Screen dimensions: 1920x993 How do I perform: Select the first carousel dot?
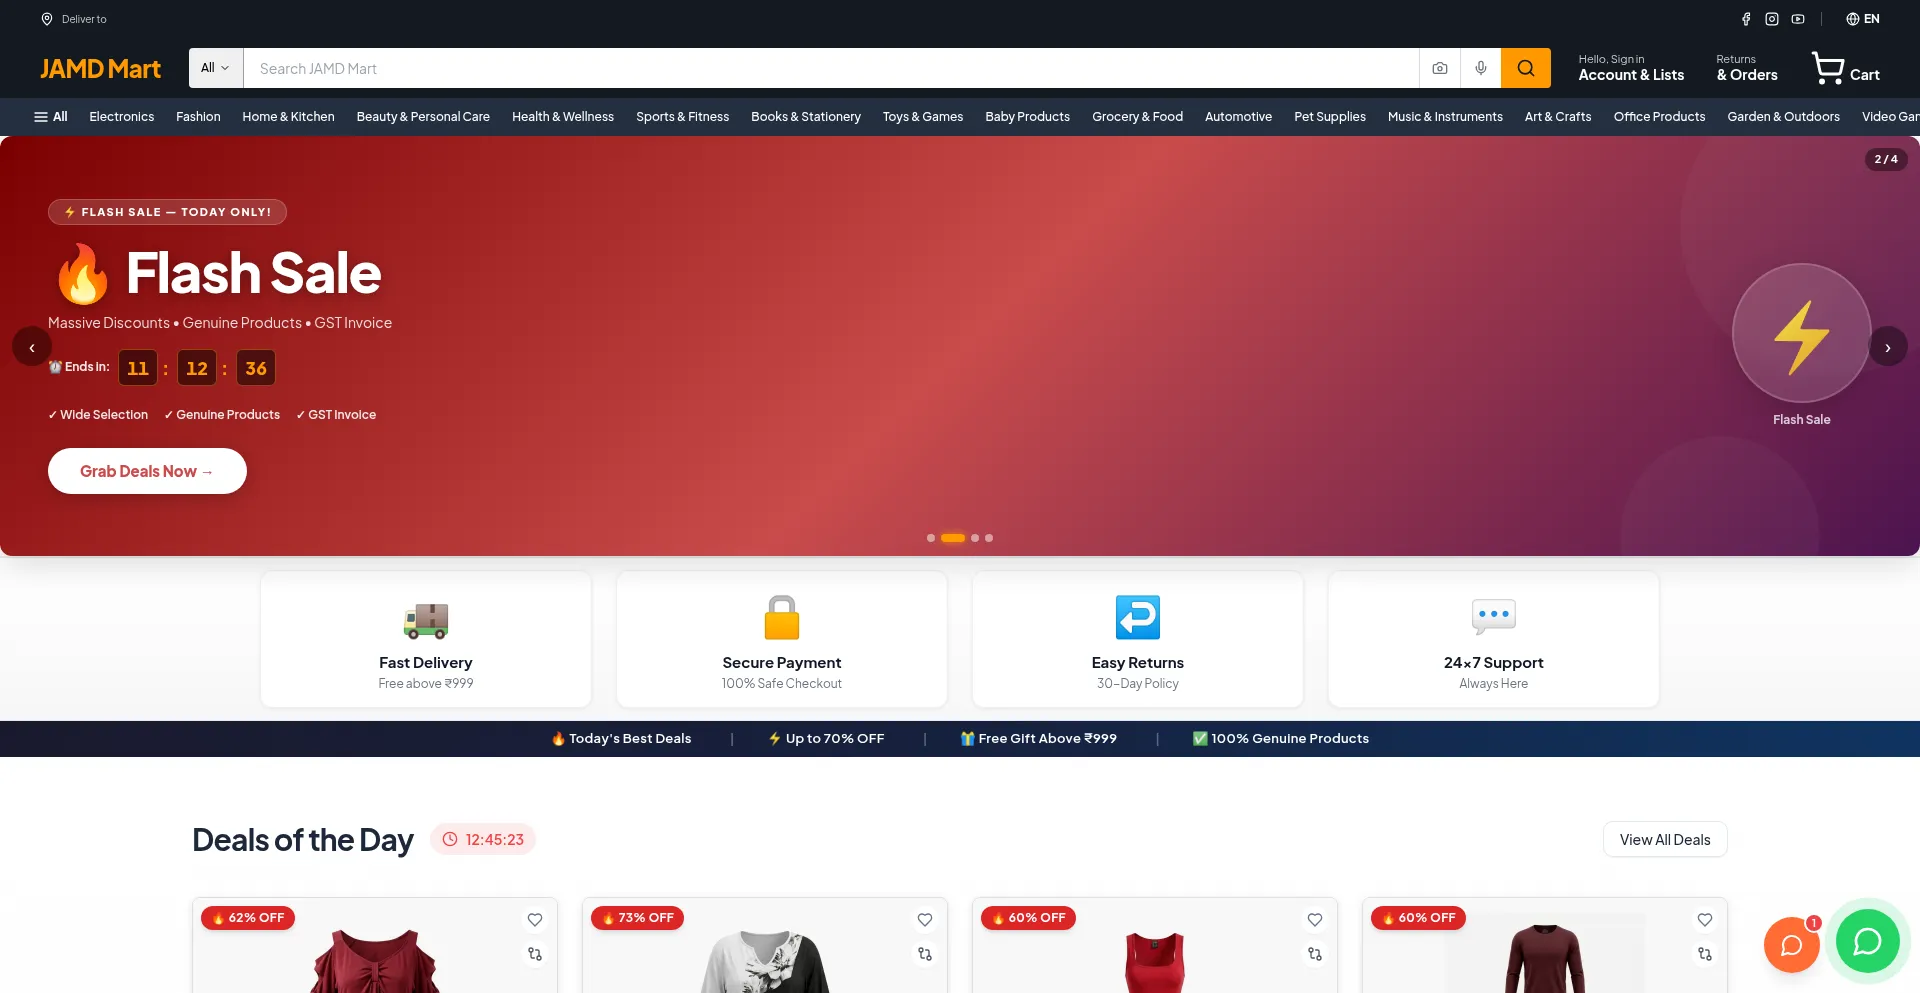(931, 538)
